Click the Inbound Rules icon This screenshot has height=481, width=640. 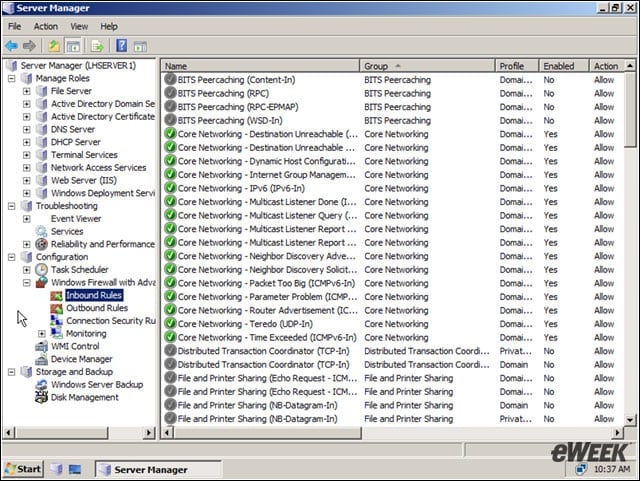tap(56, 295)
